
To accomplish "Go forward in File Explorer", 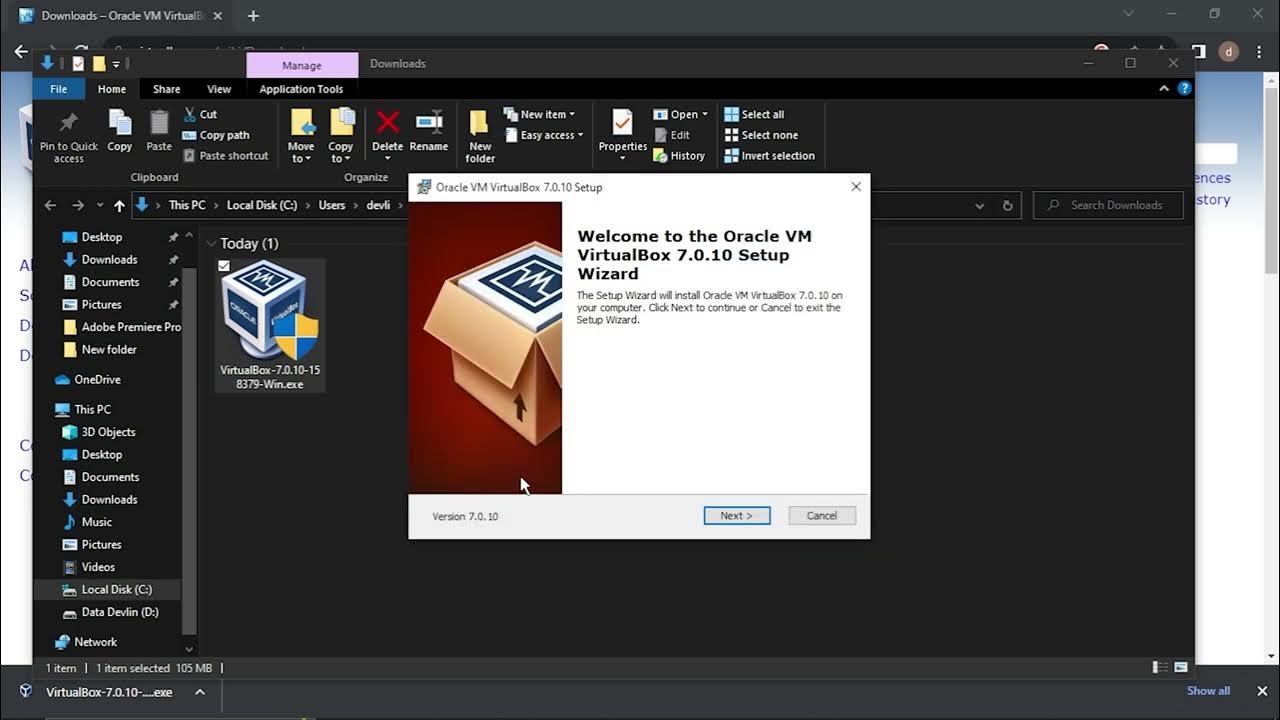I will click(x=78, y=205).
